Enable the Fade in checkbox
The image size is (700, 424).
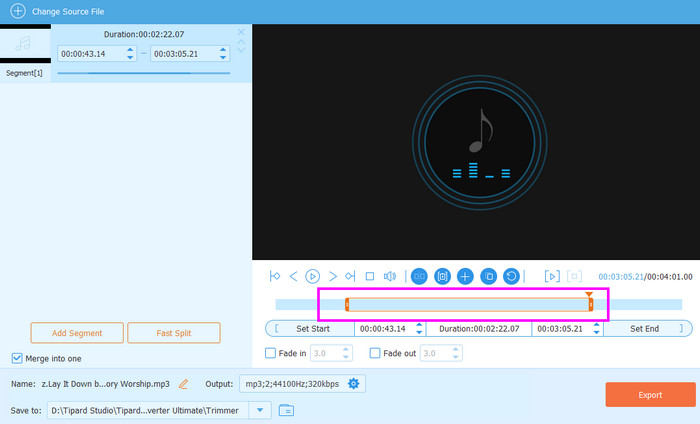click(x=271, y=353)
